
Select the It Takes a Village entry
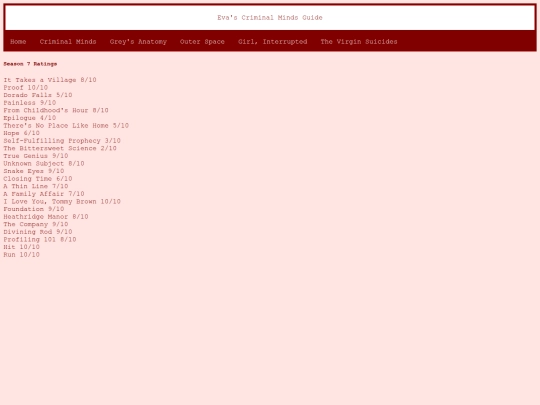point(50,80)
